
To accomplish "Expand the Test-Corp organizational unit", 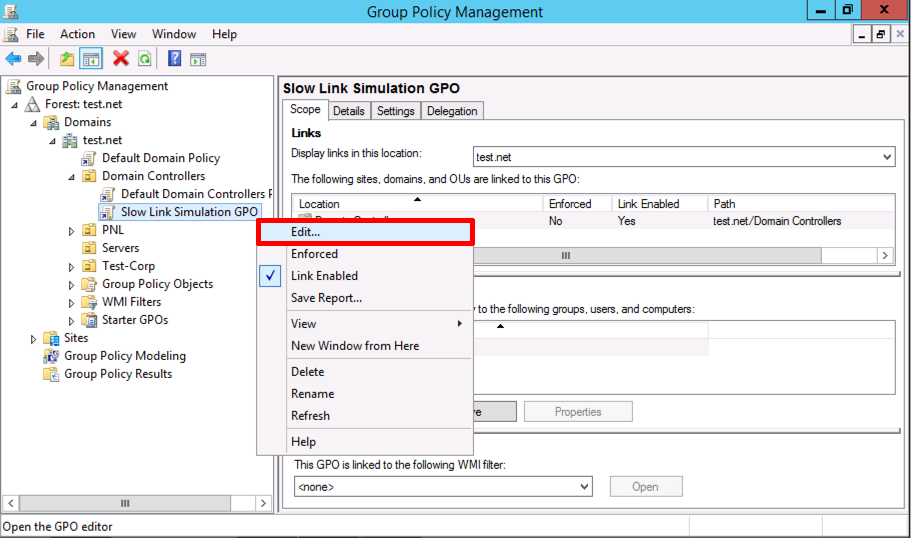I will click(71, 267).
